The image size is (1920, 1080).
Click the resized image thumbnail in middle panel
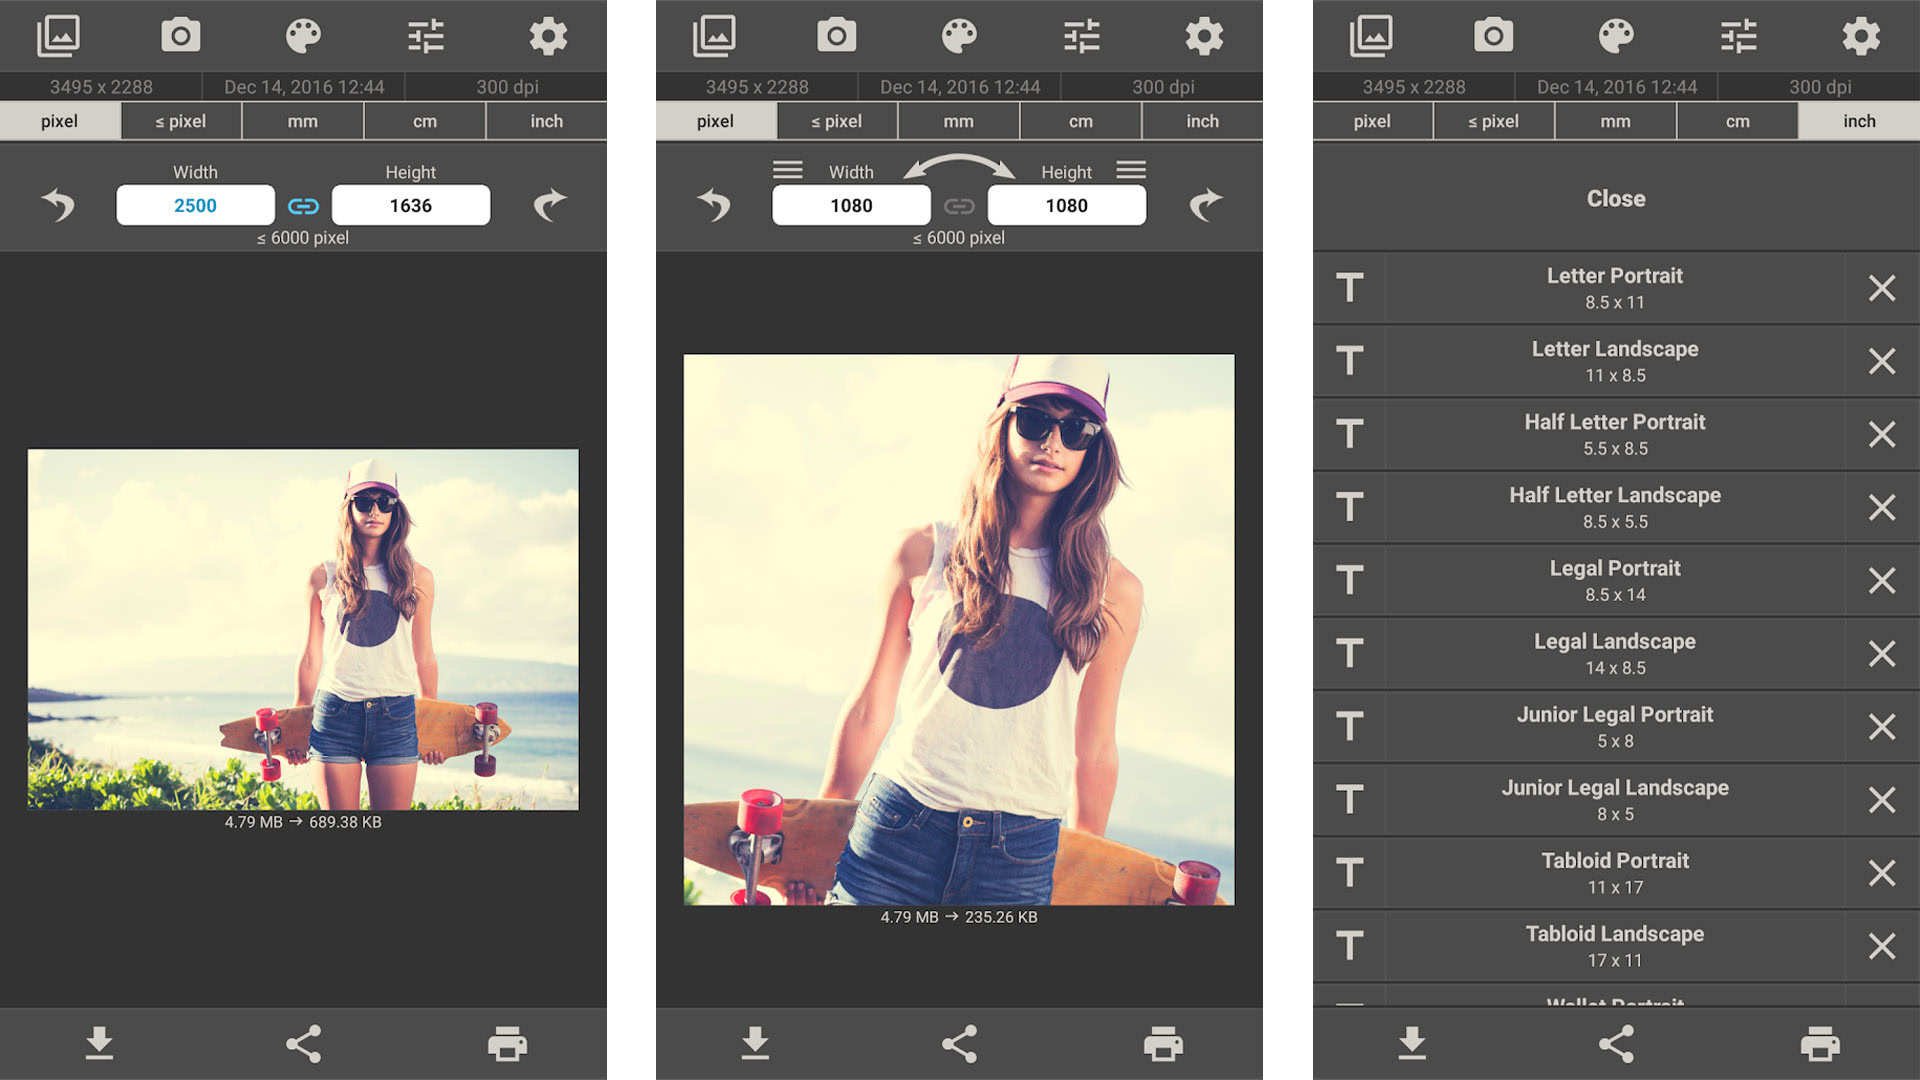tap(959, 629)
